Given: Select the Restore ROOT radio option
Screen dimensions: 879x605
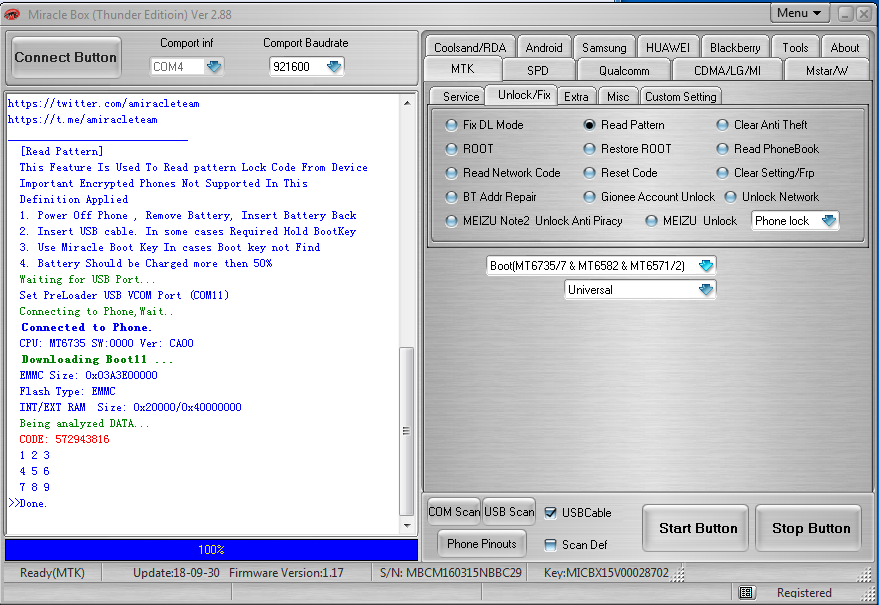Looking at the screenshot, I should click(x=589, y=149).
